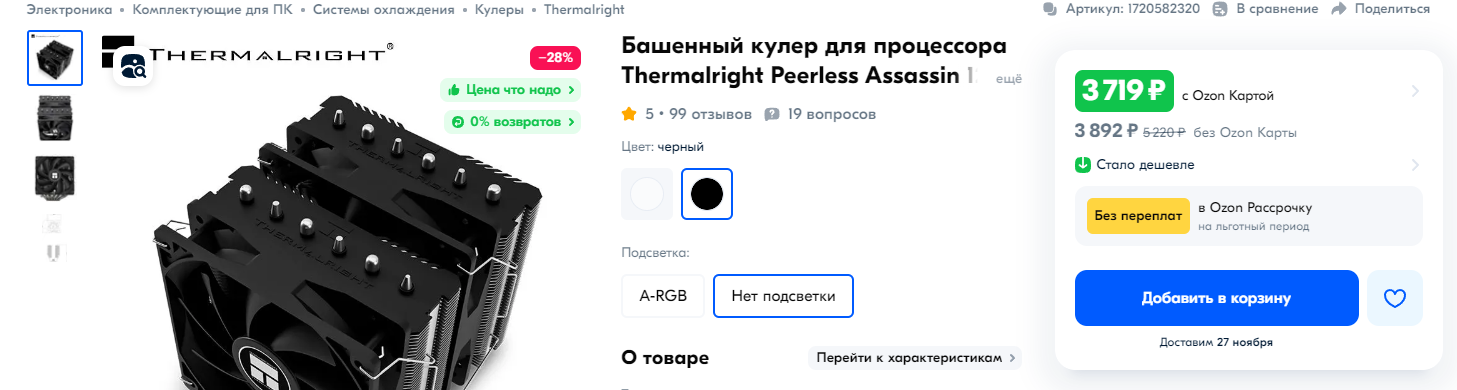Select the Нет подсветки option

coord(783,296)
